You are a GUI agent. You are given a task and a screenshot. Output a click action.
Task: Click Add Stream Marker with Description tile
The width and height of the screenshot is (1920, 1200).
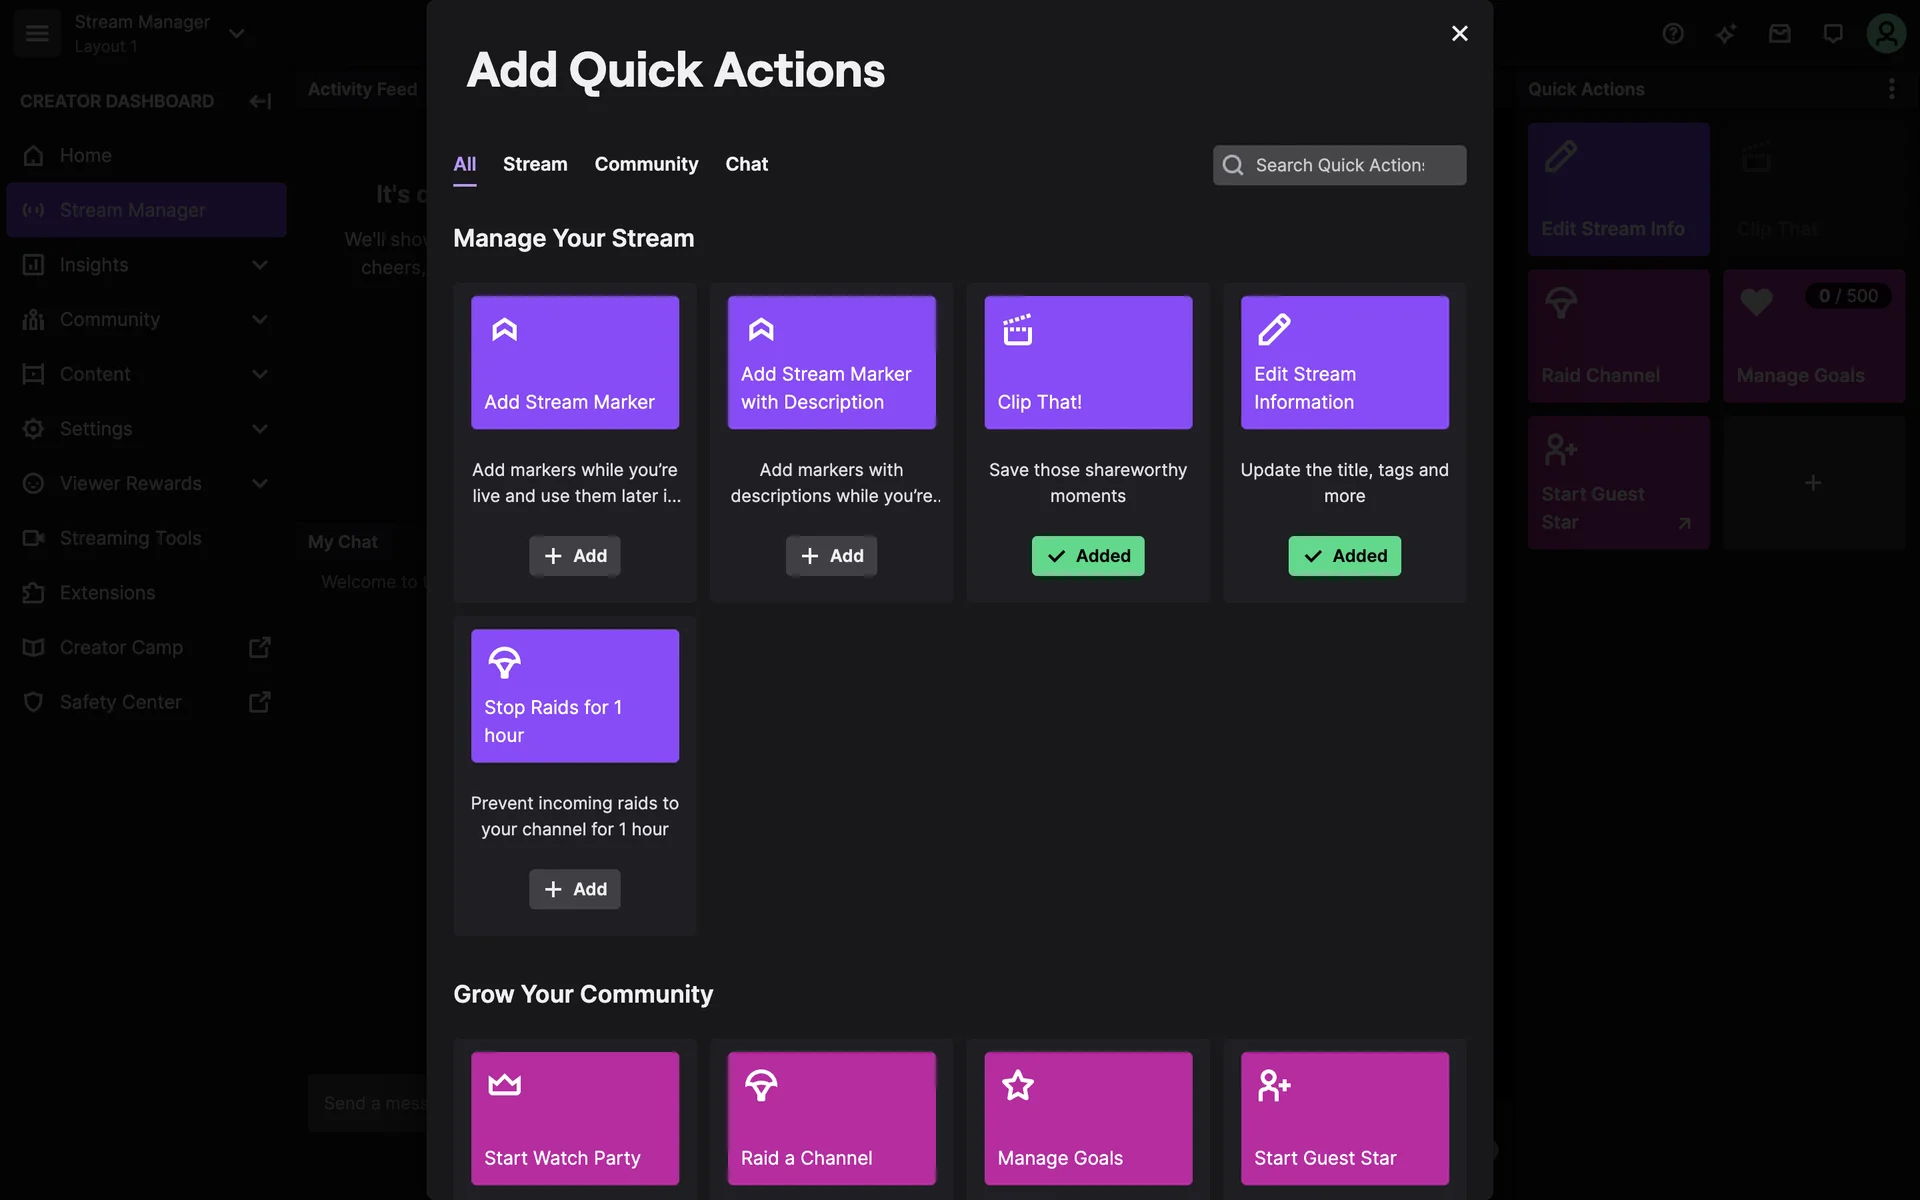[x=831, y=362]
